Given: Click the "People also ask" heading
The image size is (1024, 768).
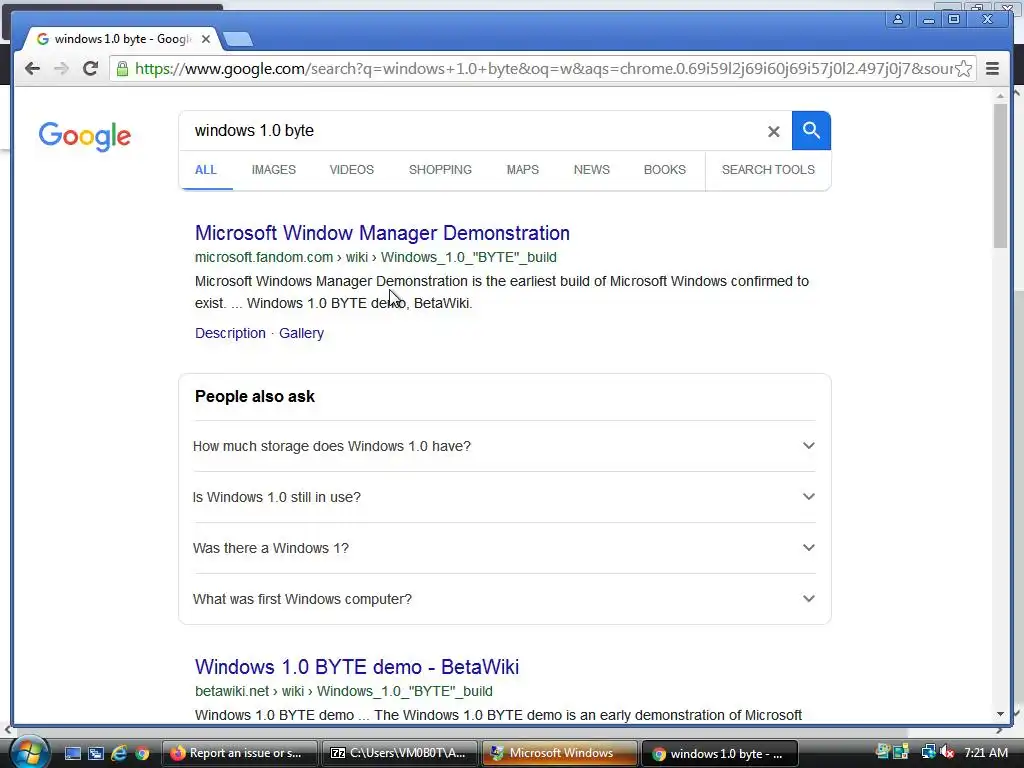Looking at the screenshot, I should [255, 396].
